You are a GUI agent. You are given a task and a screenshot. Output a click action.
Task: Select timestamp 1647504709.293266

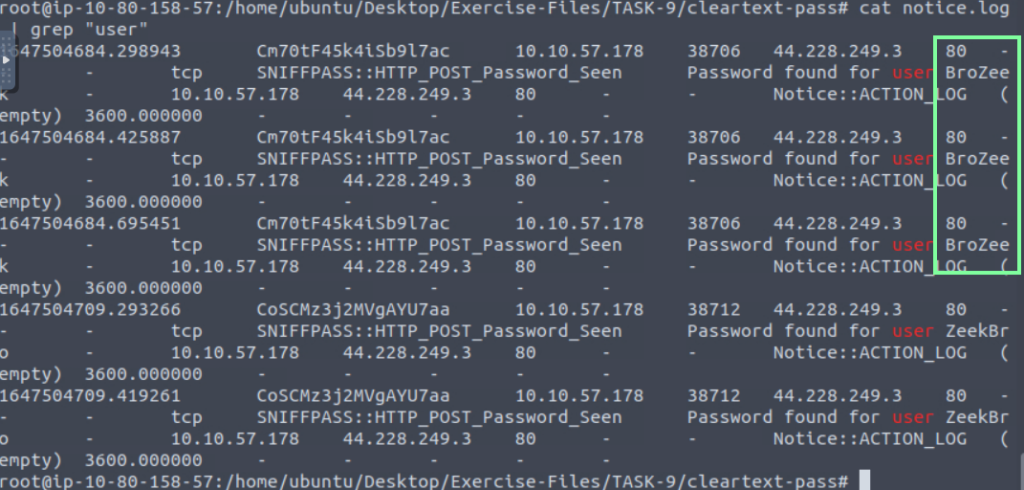(92, 309)
